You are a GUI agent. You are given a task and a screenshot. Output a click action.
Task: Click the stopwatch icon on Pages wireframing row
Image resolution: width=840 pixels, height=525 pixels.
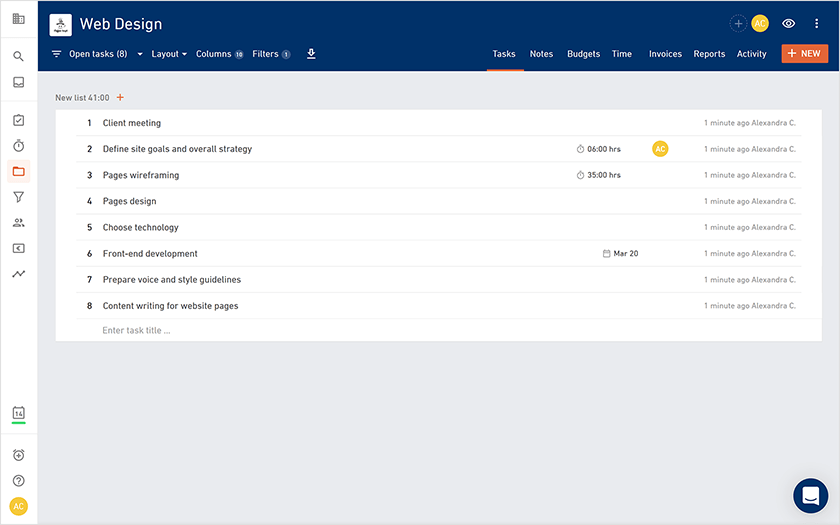pos(580,175)
